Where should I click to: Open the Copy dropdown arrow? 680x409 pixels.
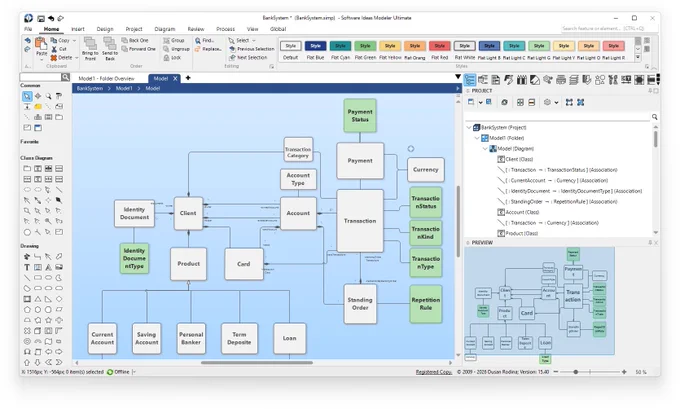pos(75,40)
